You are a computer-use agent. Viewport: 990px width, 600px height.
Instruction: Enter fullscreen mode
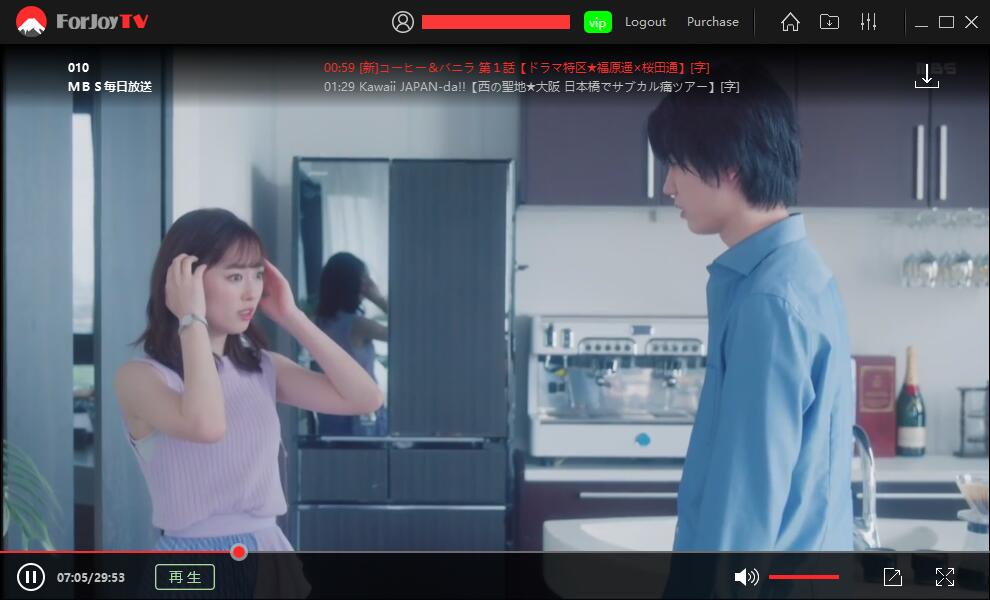pyautogui.click(x=945, y=577)
